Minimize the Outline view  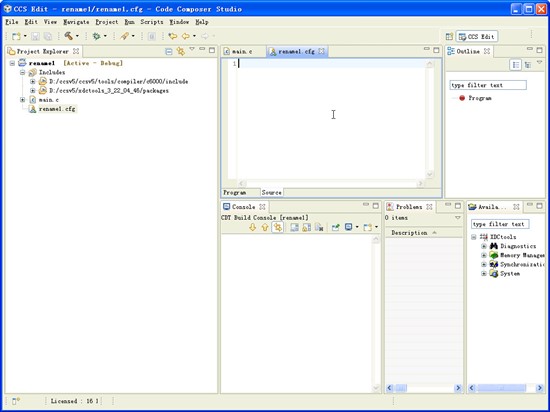point(530,49)
